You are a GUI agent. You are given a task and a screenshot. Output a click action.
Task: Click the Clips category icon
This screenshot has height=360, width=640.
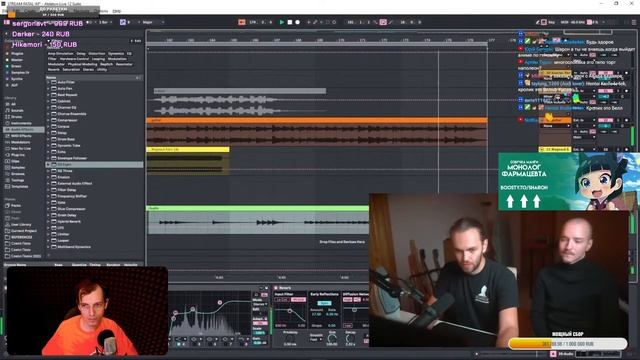(7, 161)
